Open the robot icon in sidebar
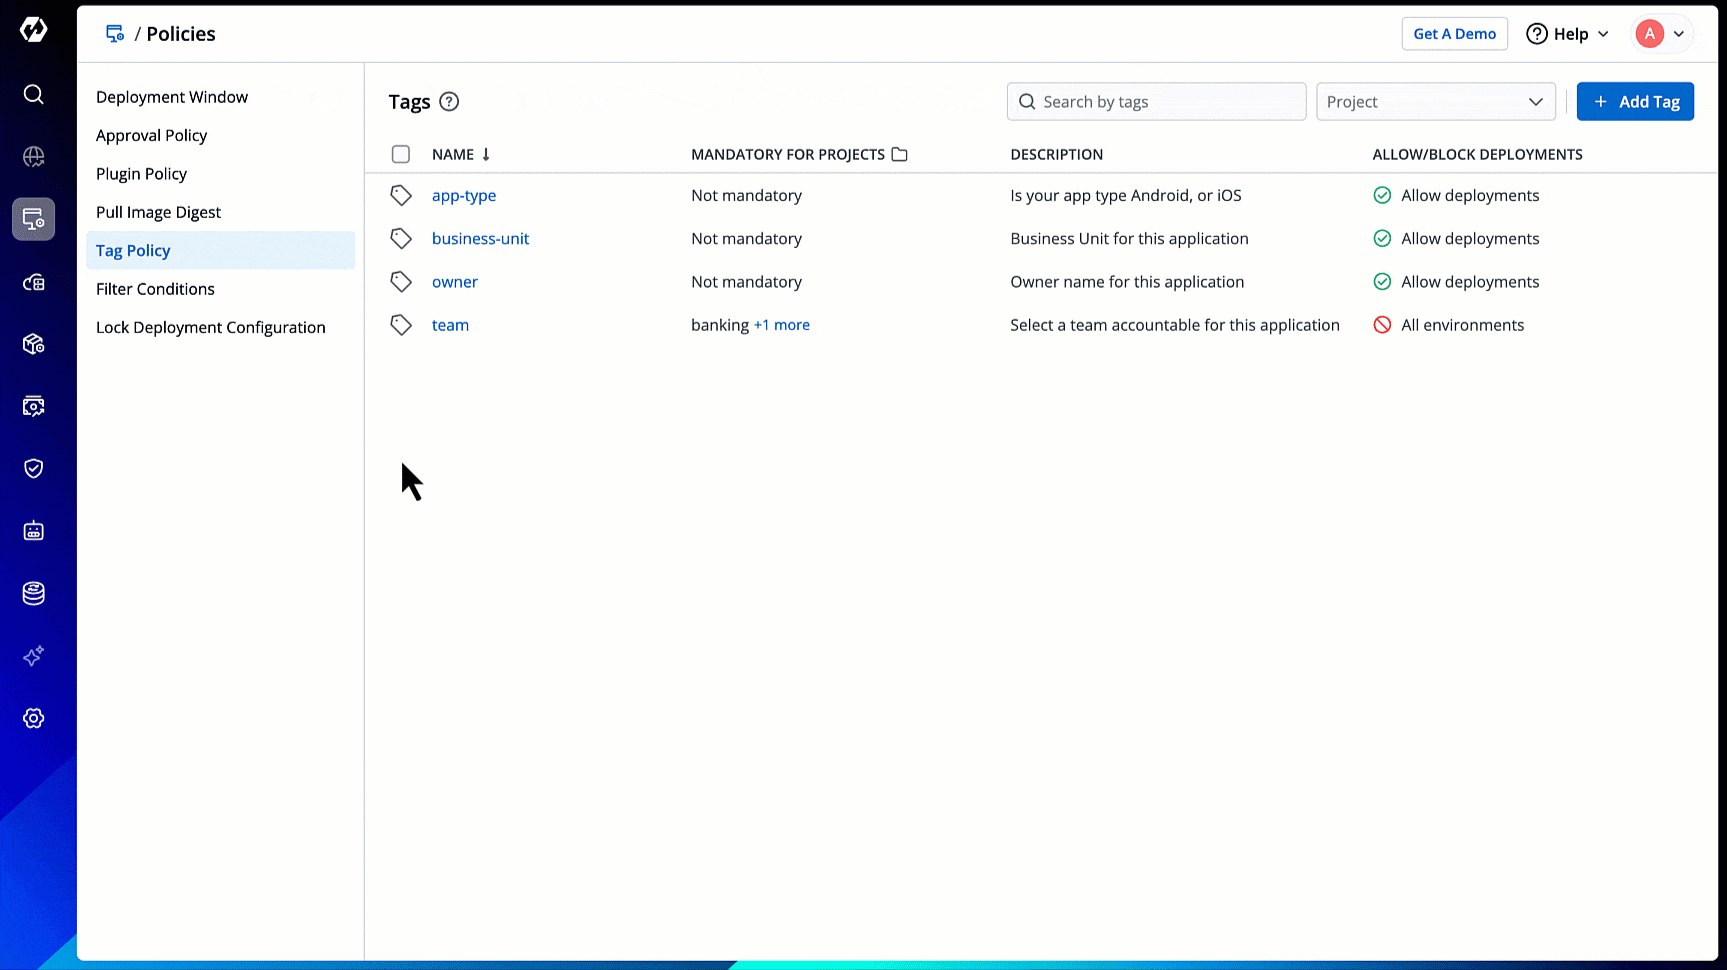The height and width of the screenshot is (970, 1727). (33, 531)
